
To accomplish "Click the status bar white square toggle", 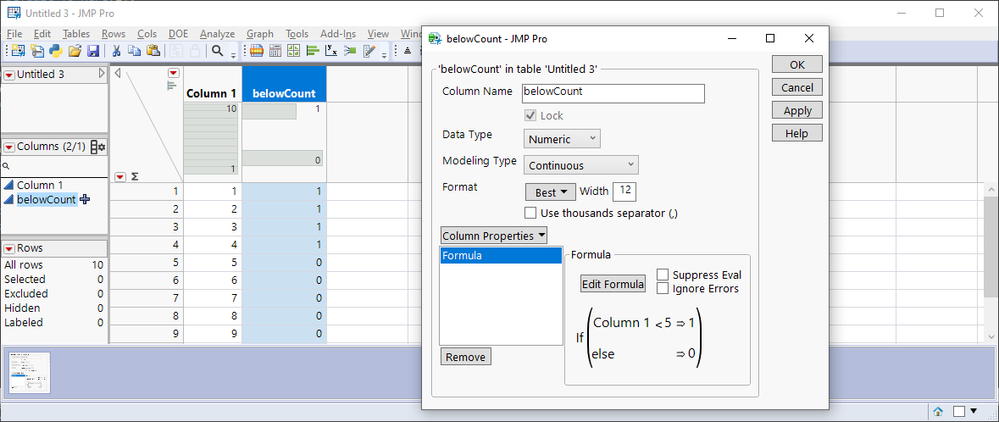I will click(x=959, y=412).
